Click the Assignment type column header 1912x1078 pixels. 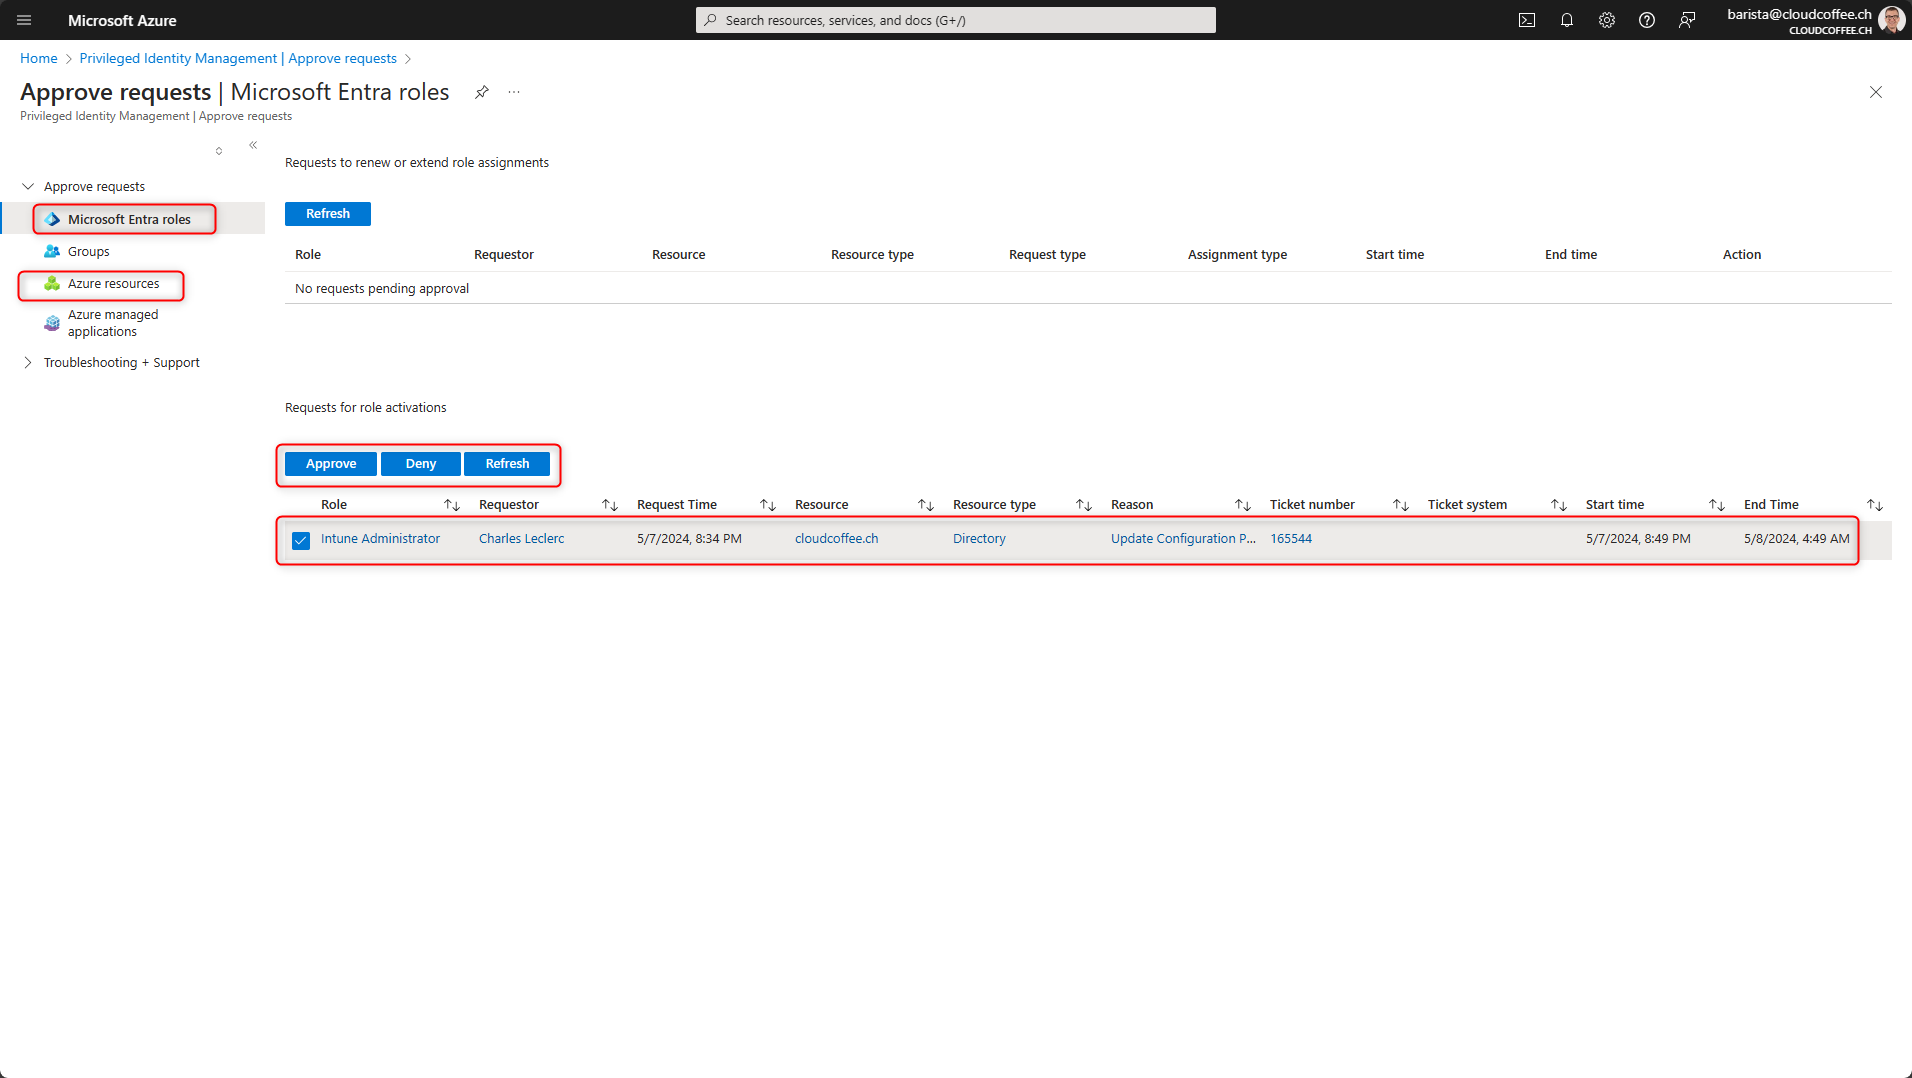tap(1237, 254)
